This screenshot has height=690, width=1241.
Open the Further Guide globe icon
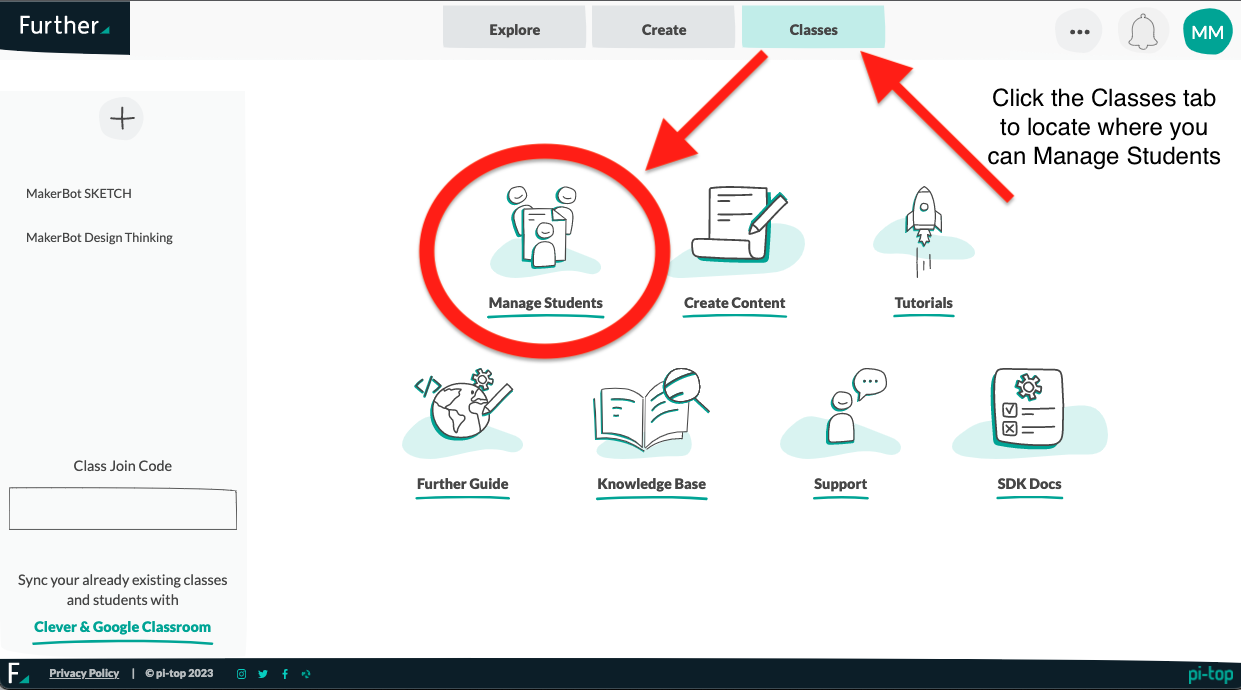tap(463, 412)
